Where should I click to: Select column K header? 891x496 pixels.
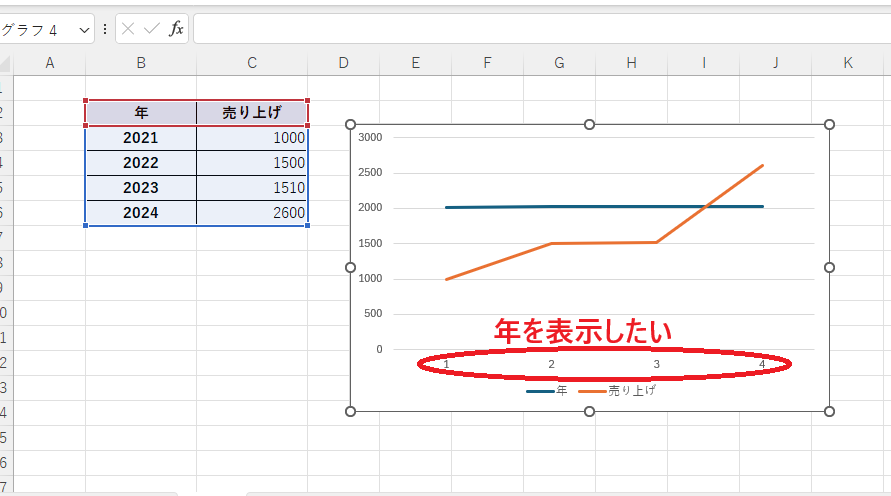pyautogui.click(x=848, y=63)
